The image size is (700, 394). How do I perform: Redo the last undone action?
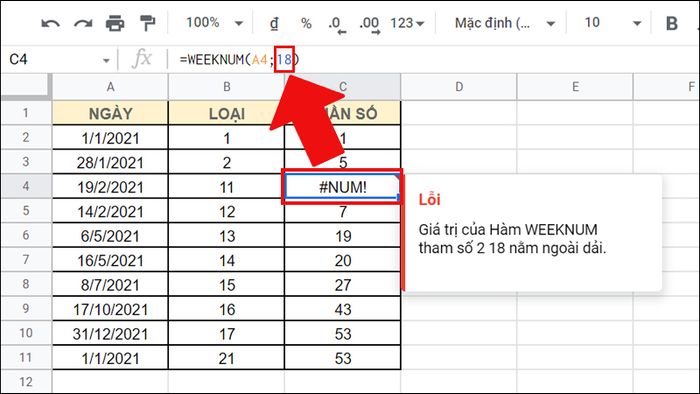[83, 23]
